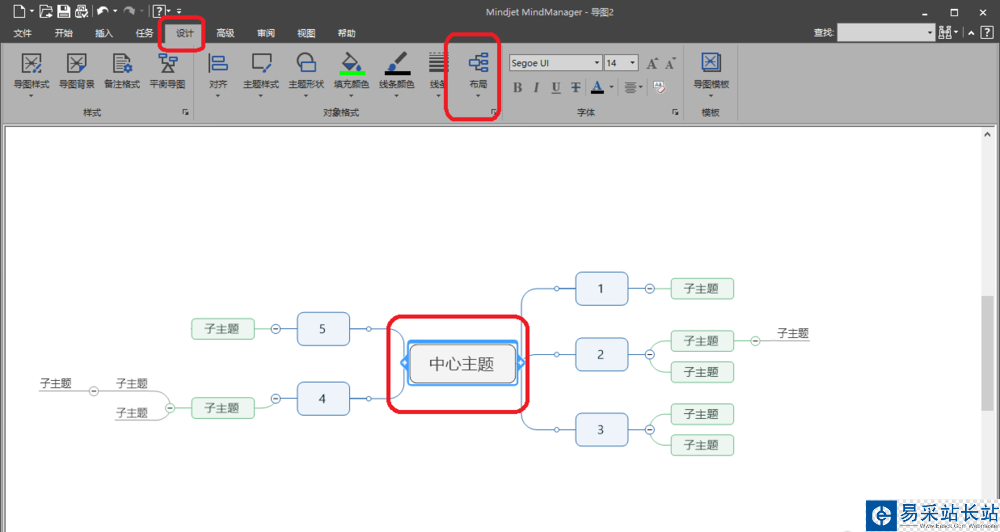
Task: Toggle italic formatting
Action: [x=536, y=87]
